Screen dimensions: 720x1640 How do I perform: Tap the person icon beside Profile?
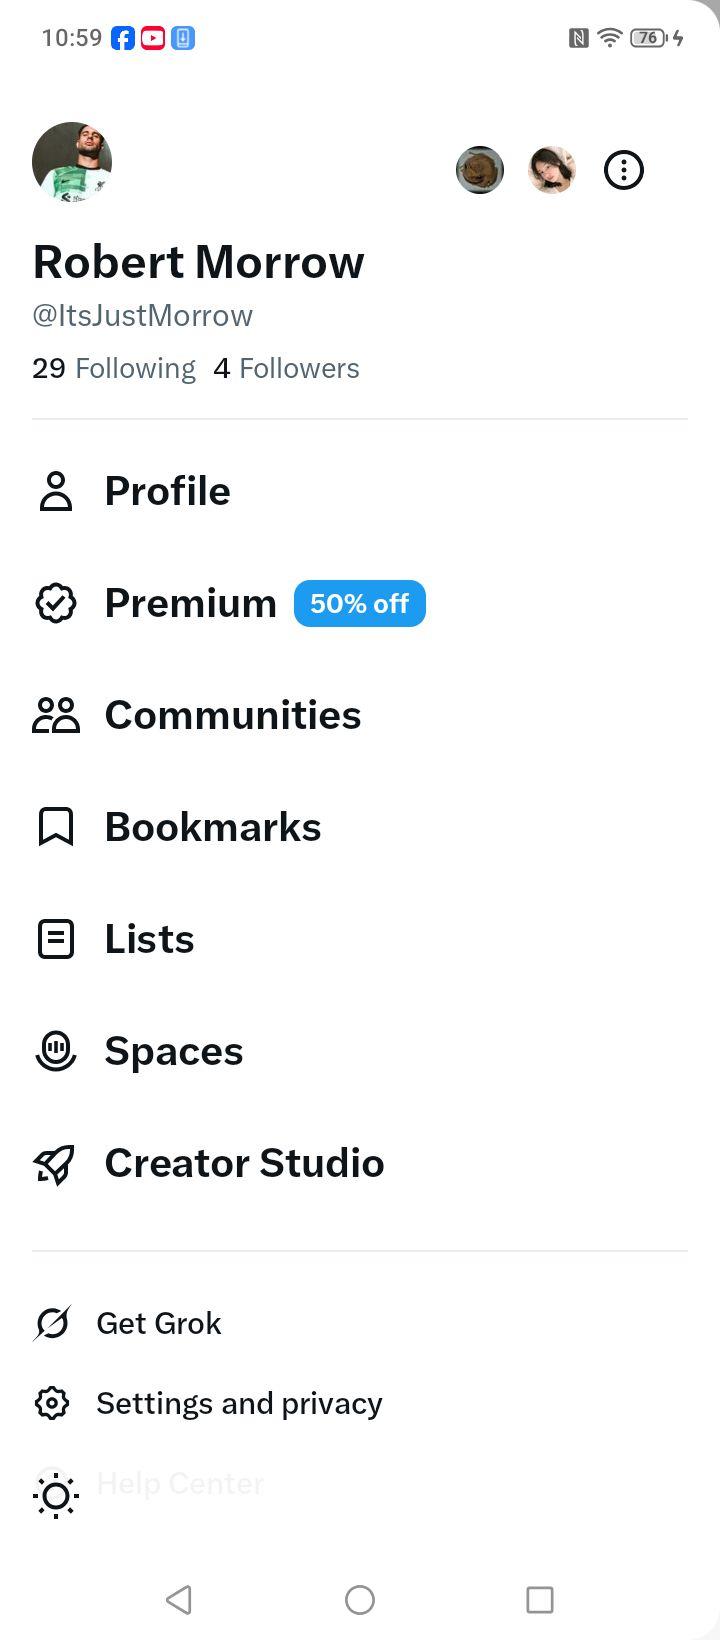(x=56, y=491)
